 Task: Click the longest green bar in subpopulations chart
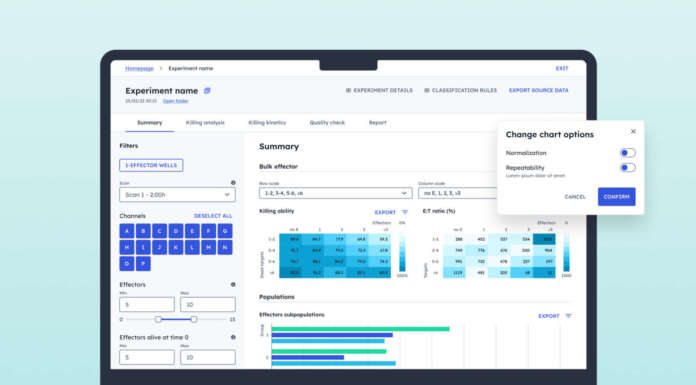(x=360, y=329)
